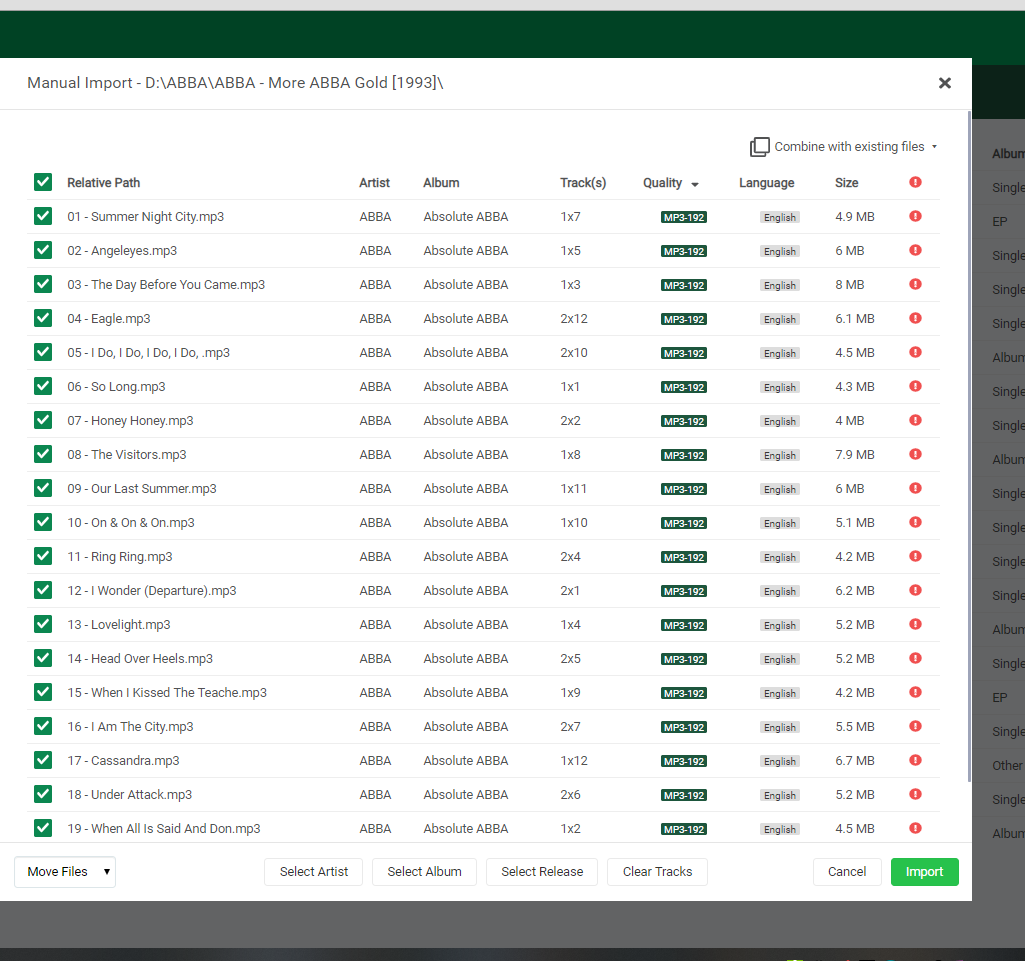
Task: Uncheck 04 - Eagle.mp3 checkbox
Action: [43, 318]
